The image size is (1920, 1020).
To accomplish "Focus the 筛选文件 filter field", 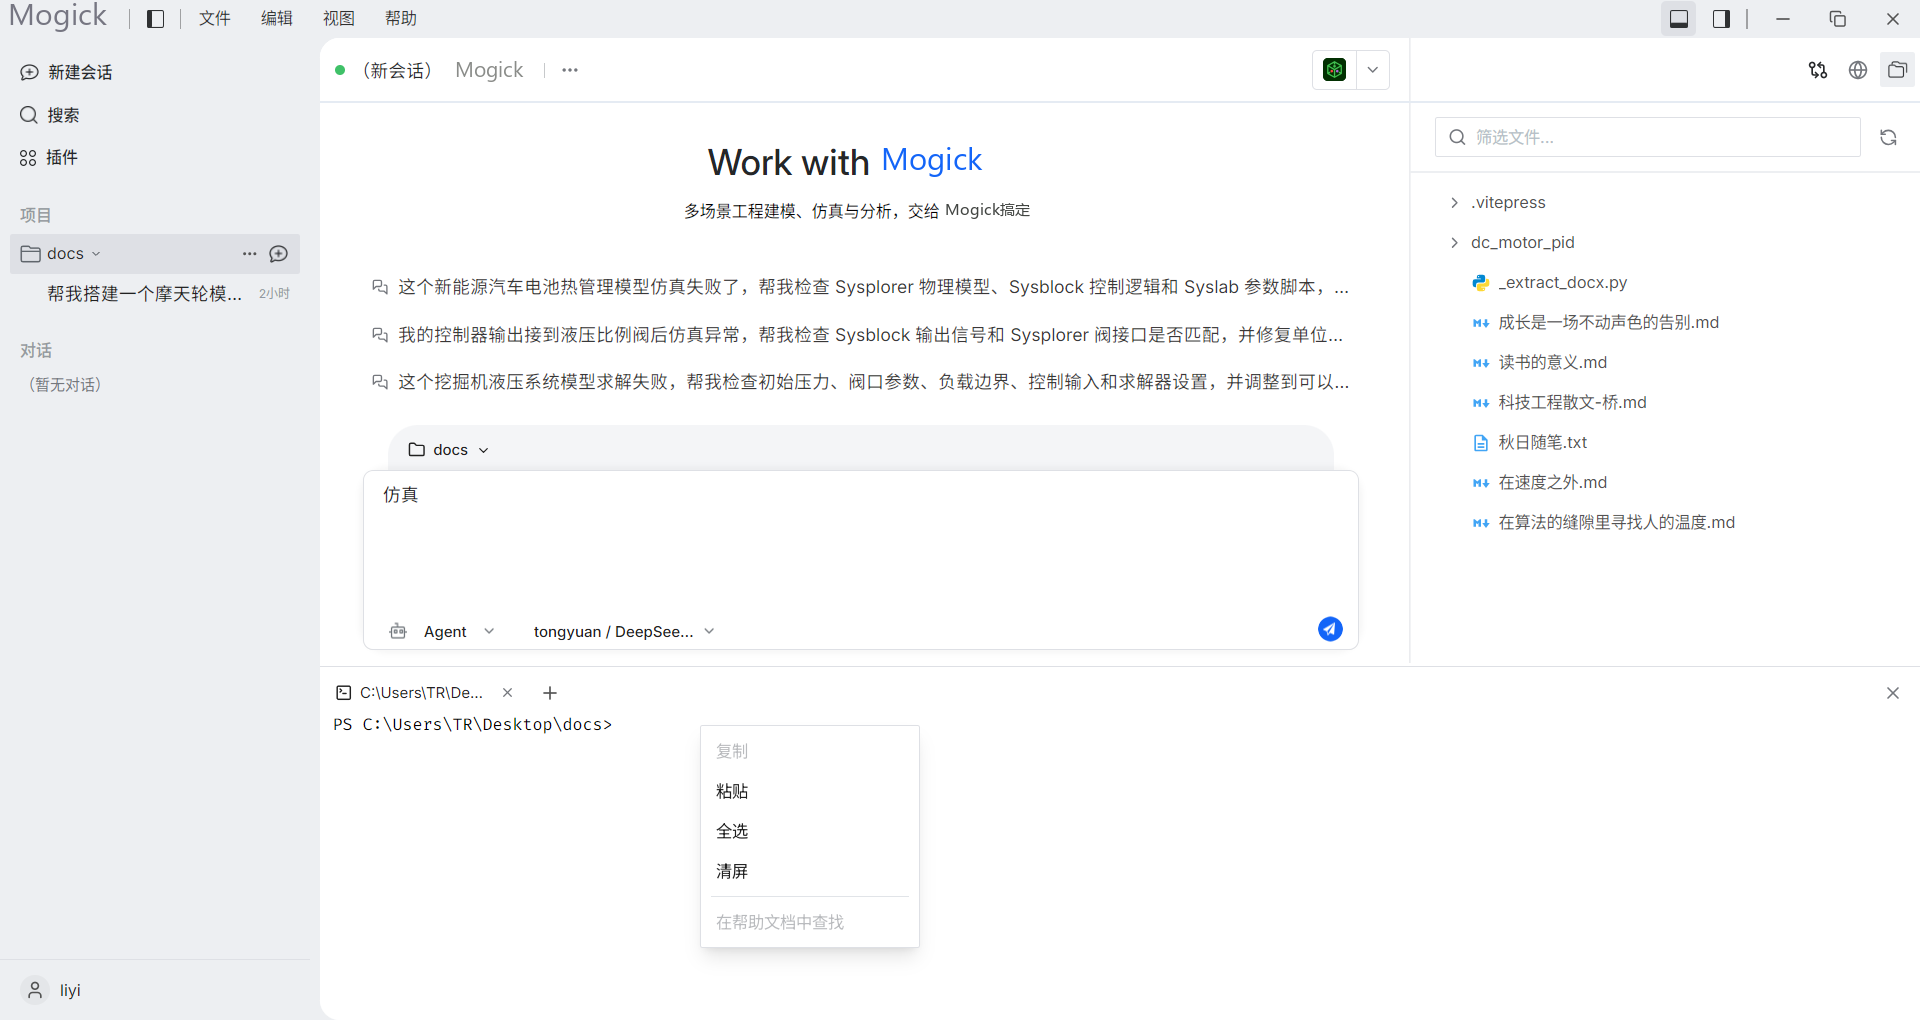I will 1648,137.
